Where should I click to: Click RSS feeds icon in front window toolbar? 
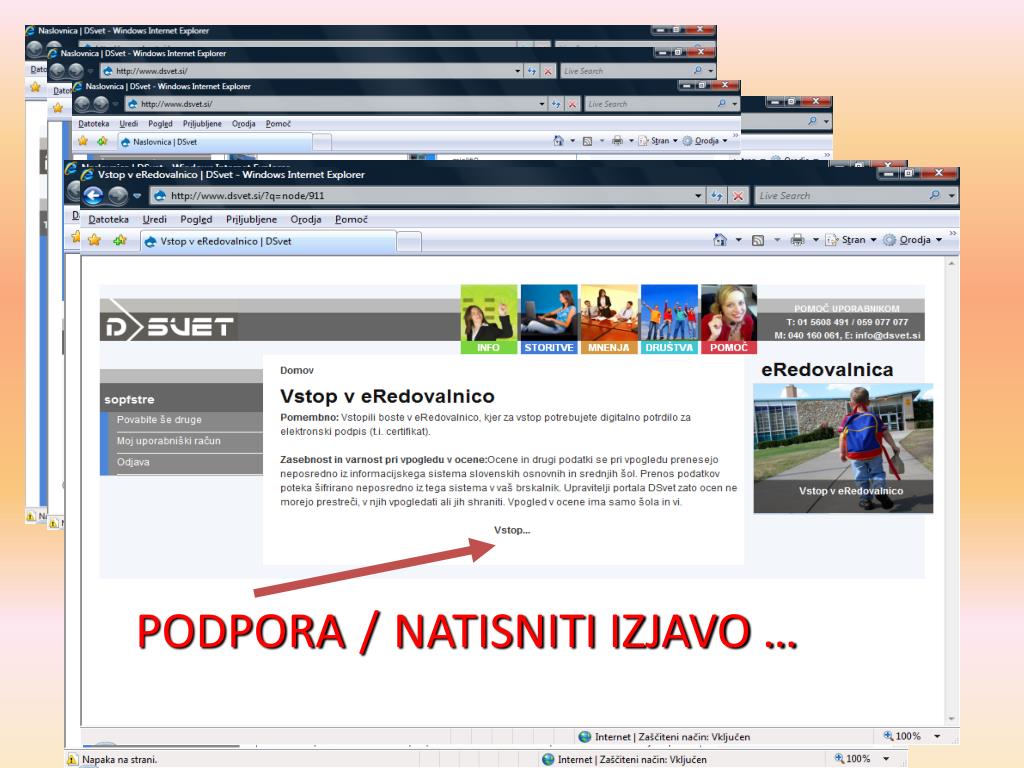758,240
